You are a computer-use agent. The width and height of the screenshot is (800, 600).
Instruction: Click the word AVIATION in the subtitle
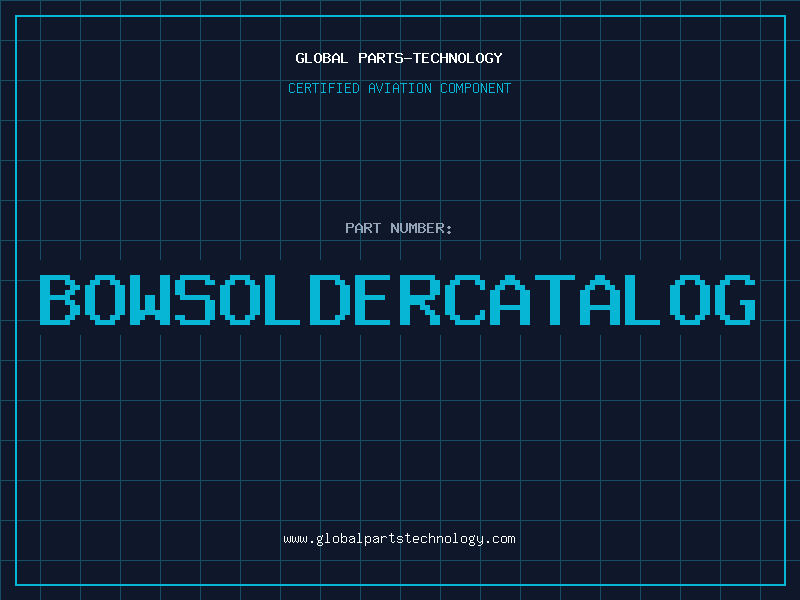tap(399, 88)
